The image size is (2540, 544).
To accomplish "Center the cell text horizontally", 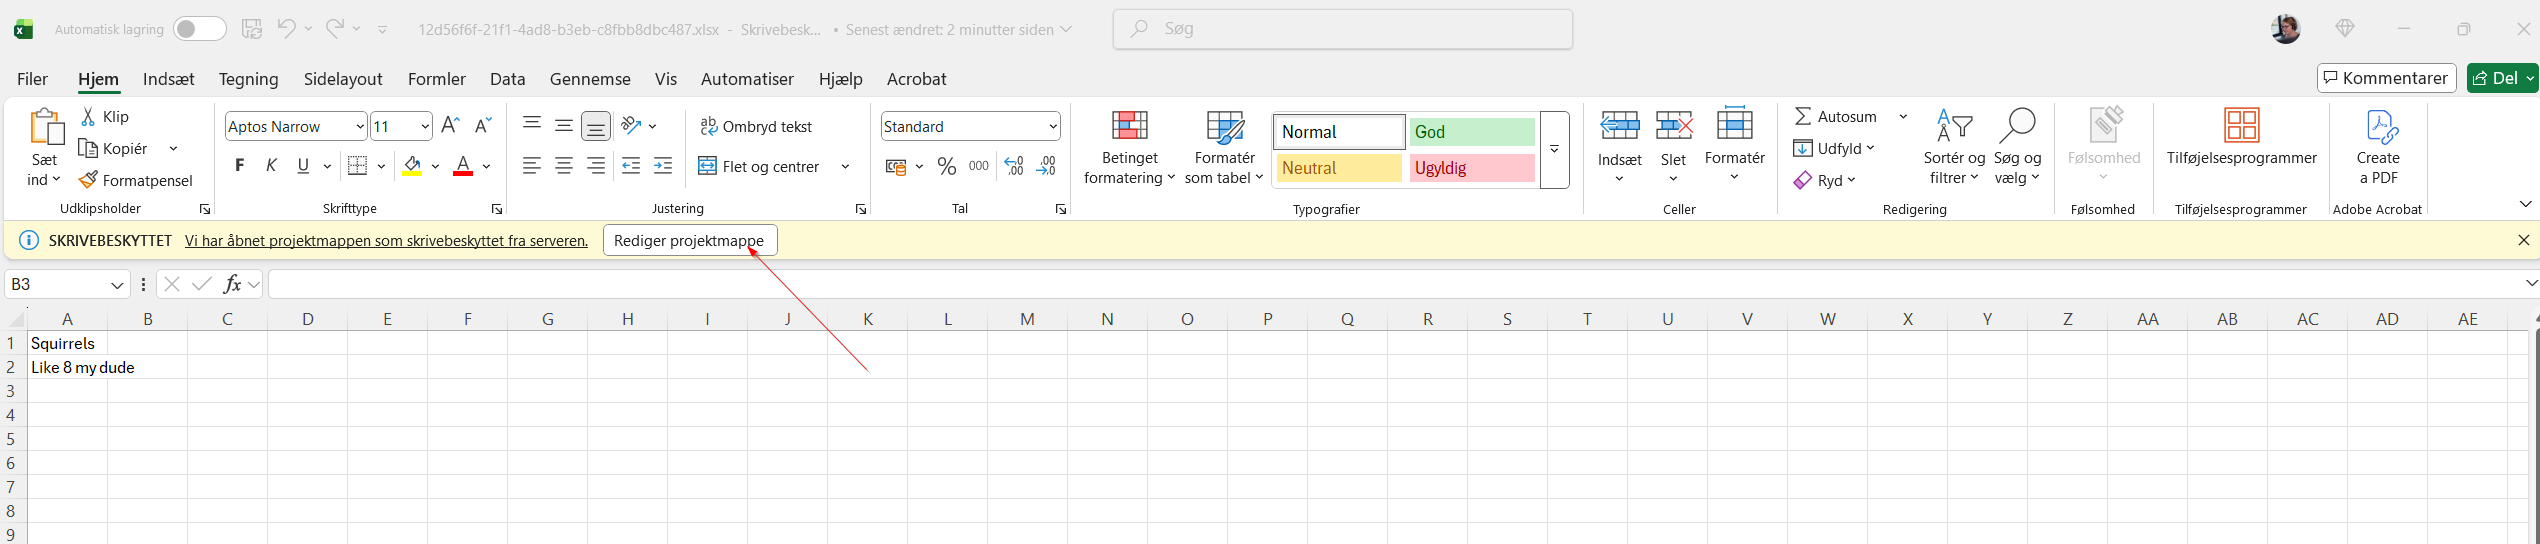I will click(x=564, y=166).
